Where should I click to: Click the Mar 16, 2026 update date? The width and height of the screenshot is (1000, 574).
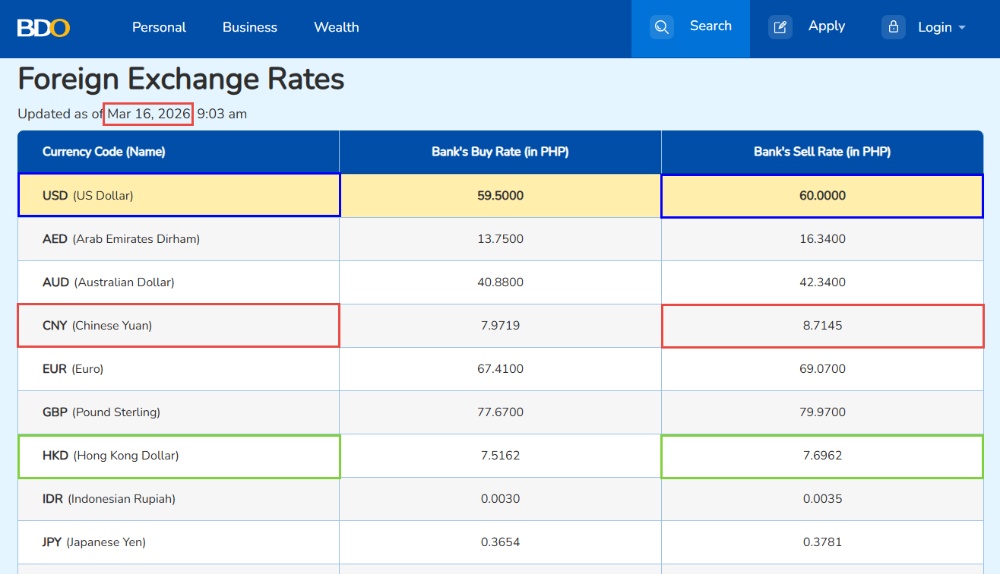[149, 114]
